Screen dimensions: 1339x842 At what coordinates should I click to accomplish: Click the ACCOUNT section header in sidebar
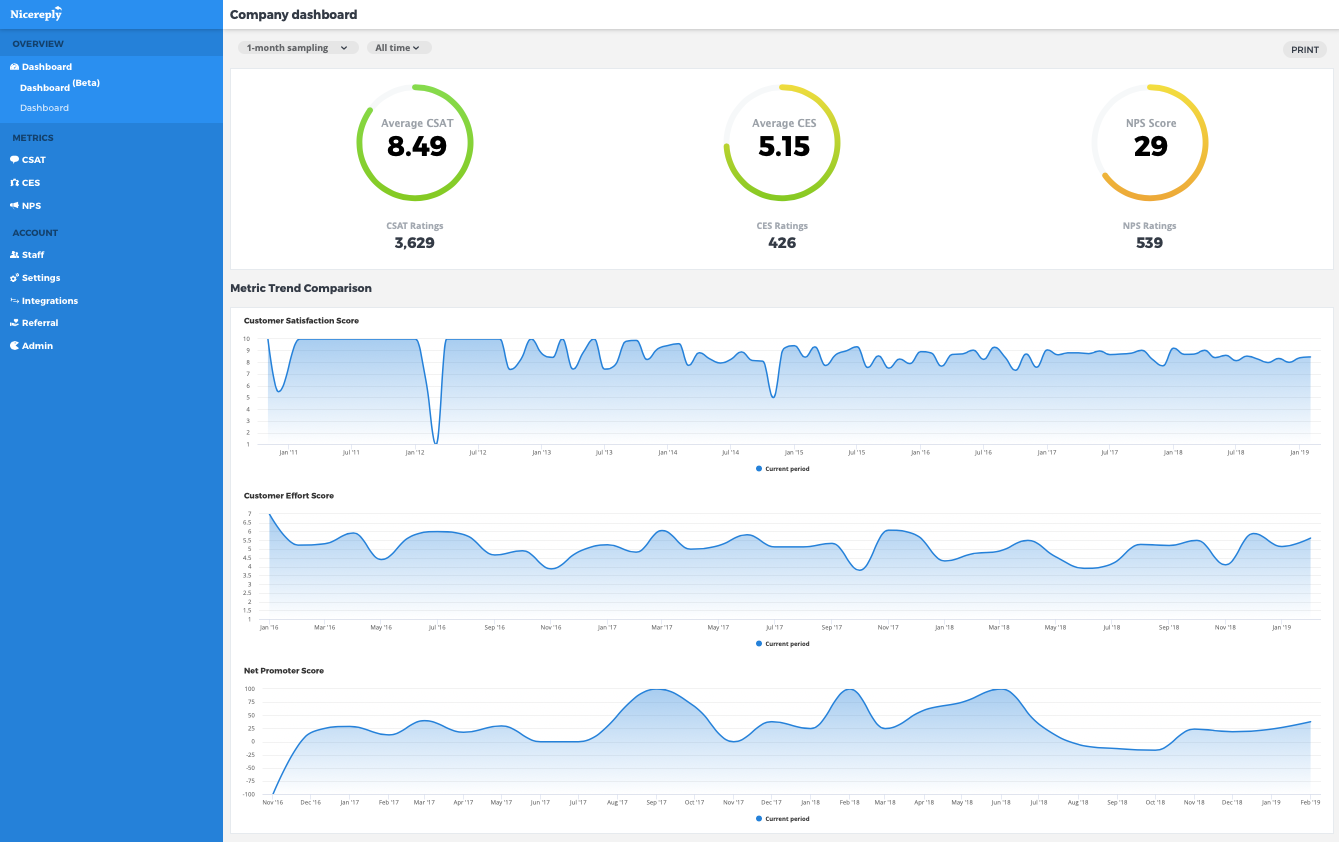(35, 233)
